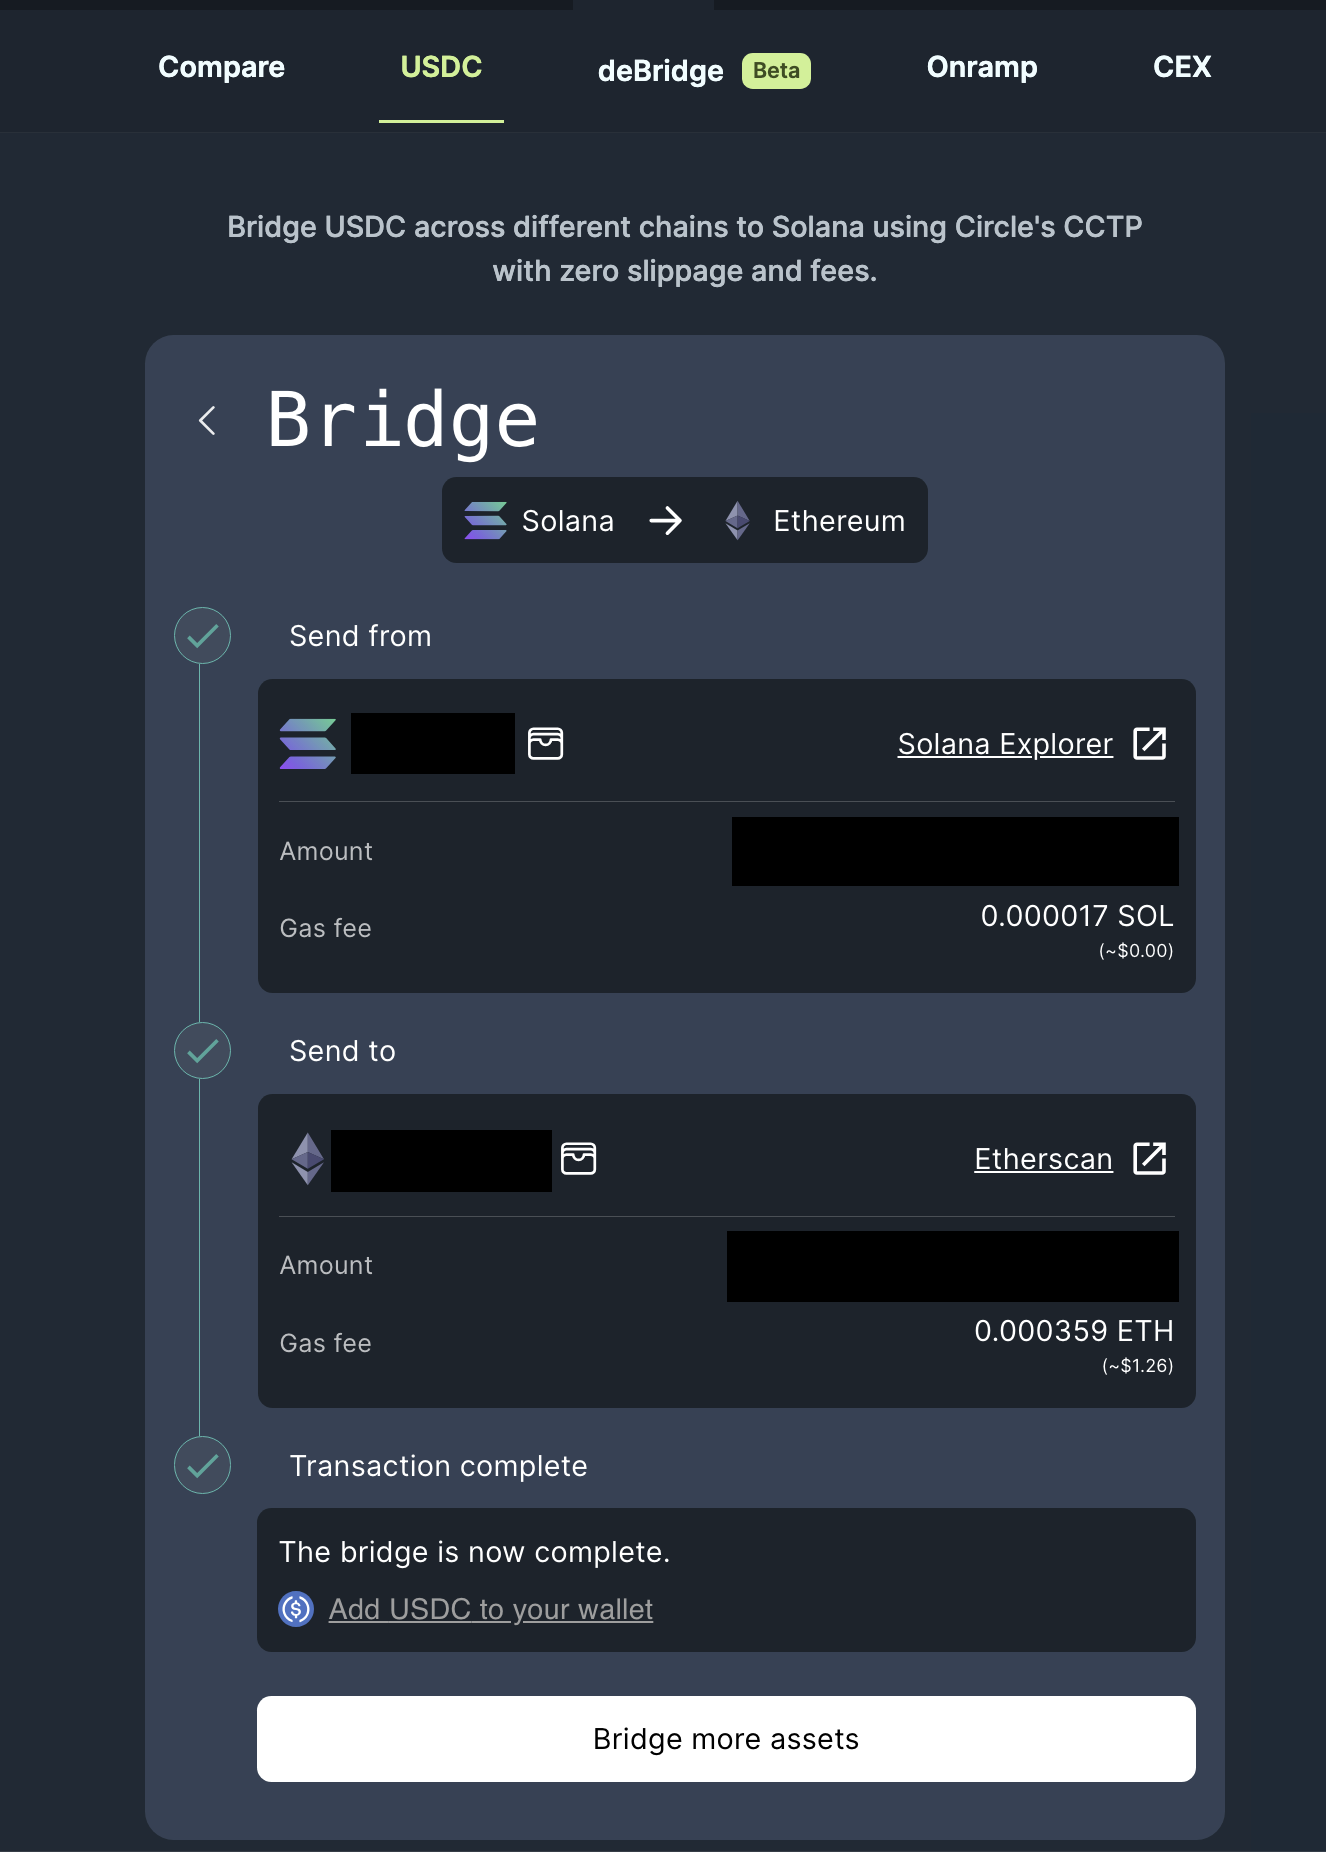
Task: Click Add USDC to your wallet
Action: coord(491,1609)
